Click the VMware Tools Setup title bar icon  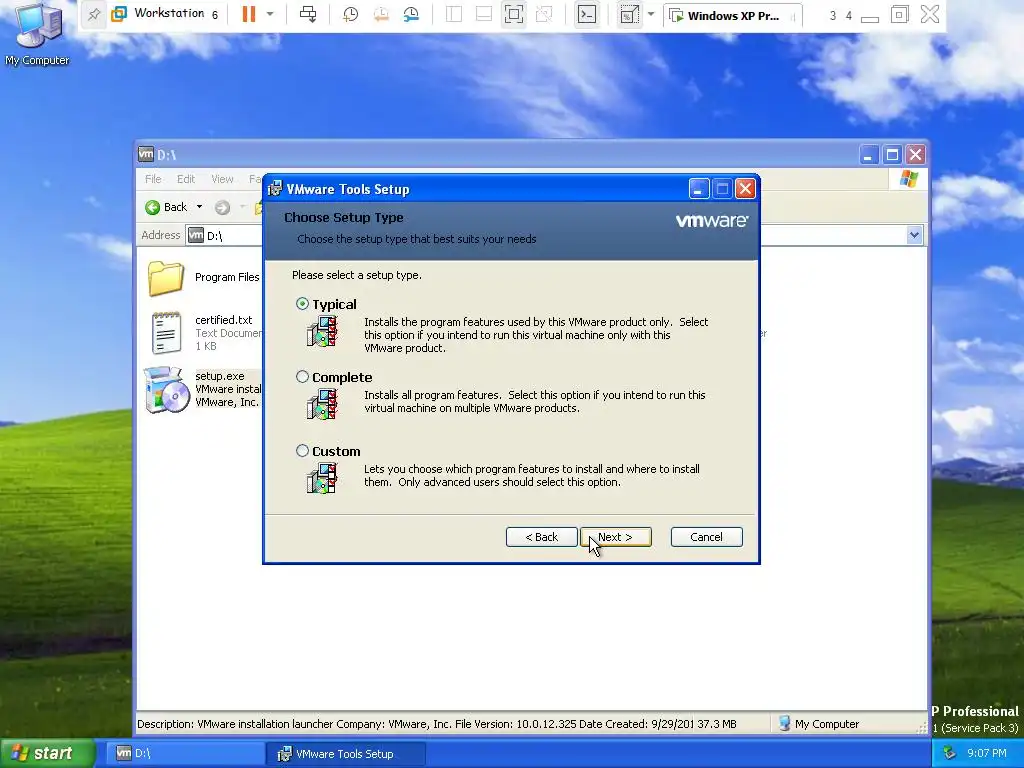pyautogui.click(x=275, y=189)
